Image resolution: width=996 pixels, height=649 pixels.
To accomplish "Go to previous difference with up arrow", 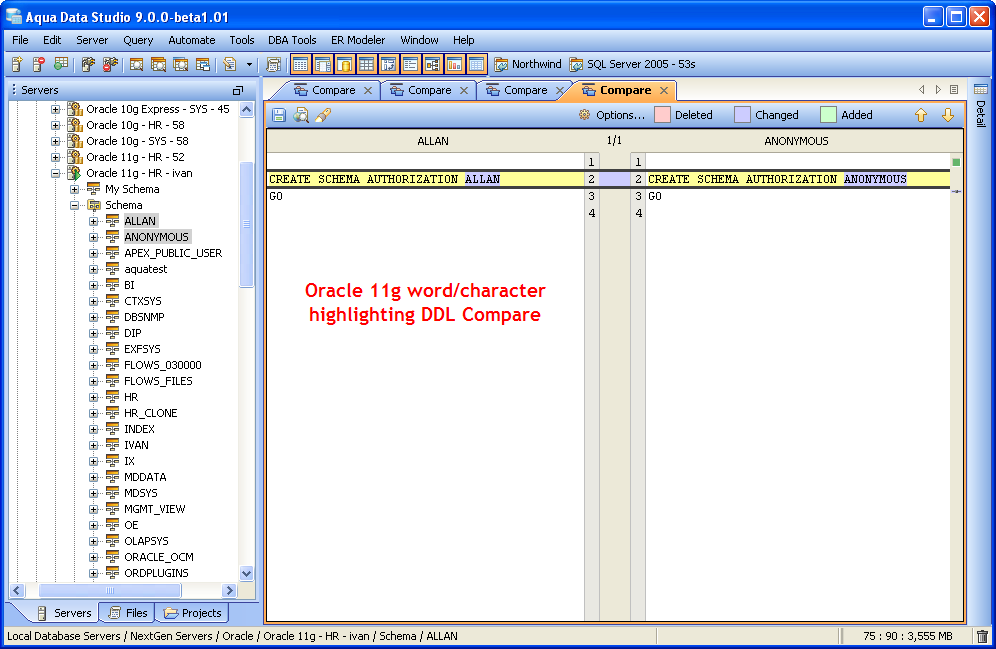I will coord(921,115).
